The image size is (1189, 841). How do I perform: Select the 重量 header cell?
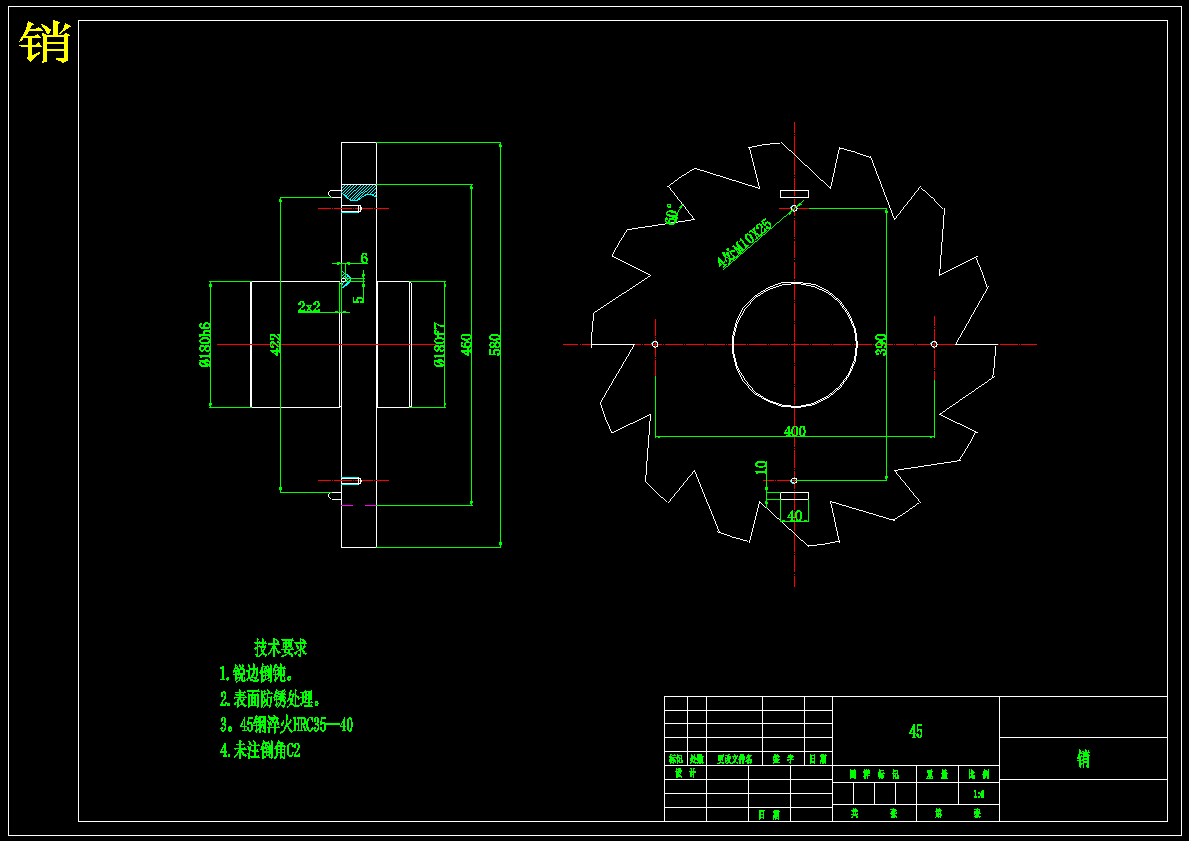[937, 774]
